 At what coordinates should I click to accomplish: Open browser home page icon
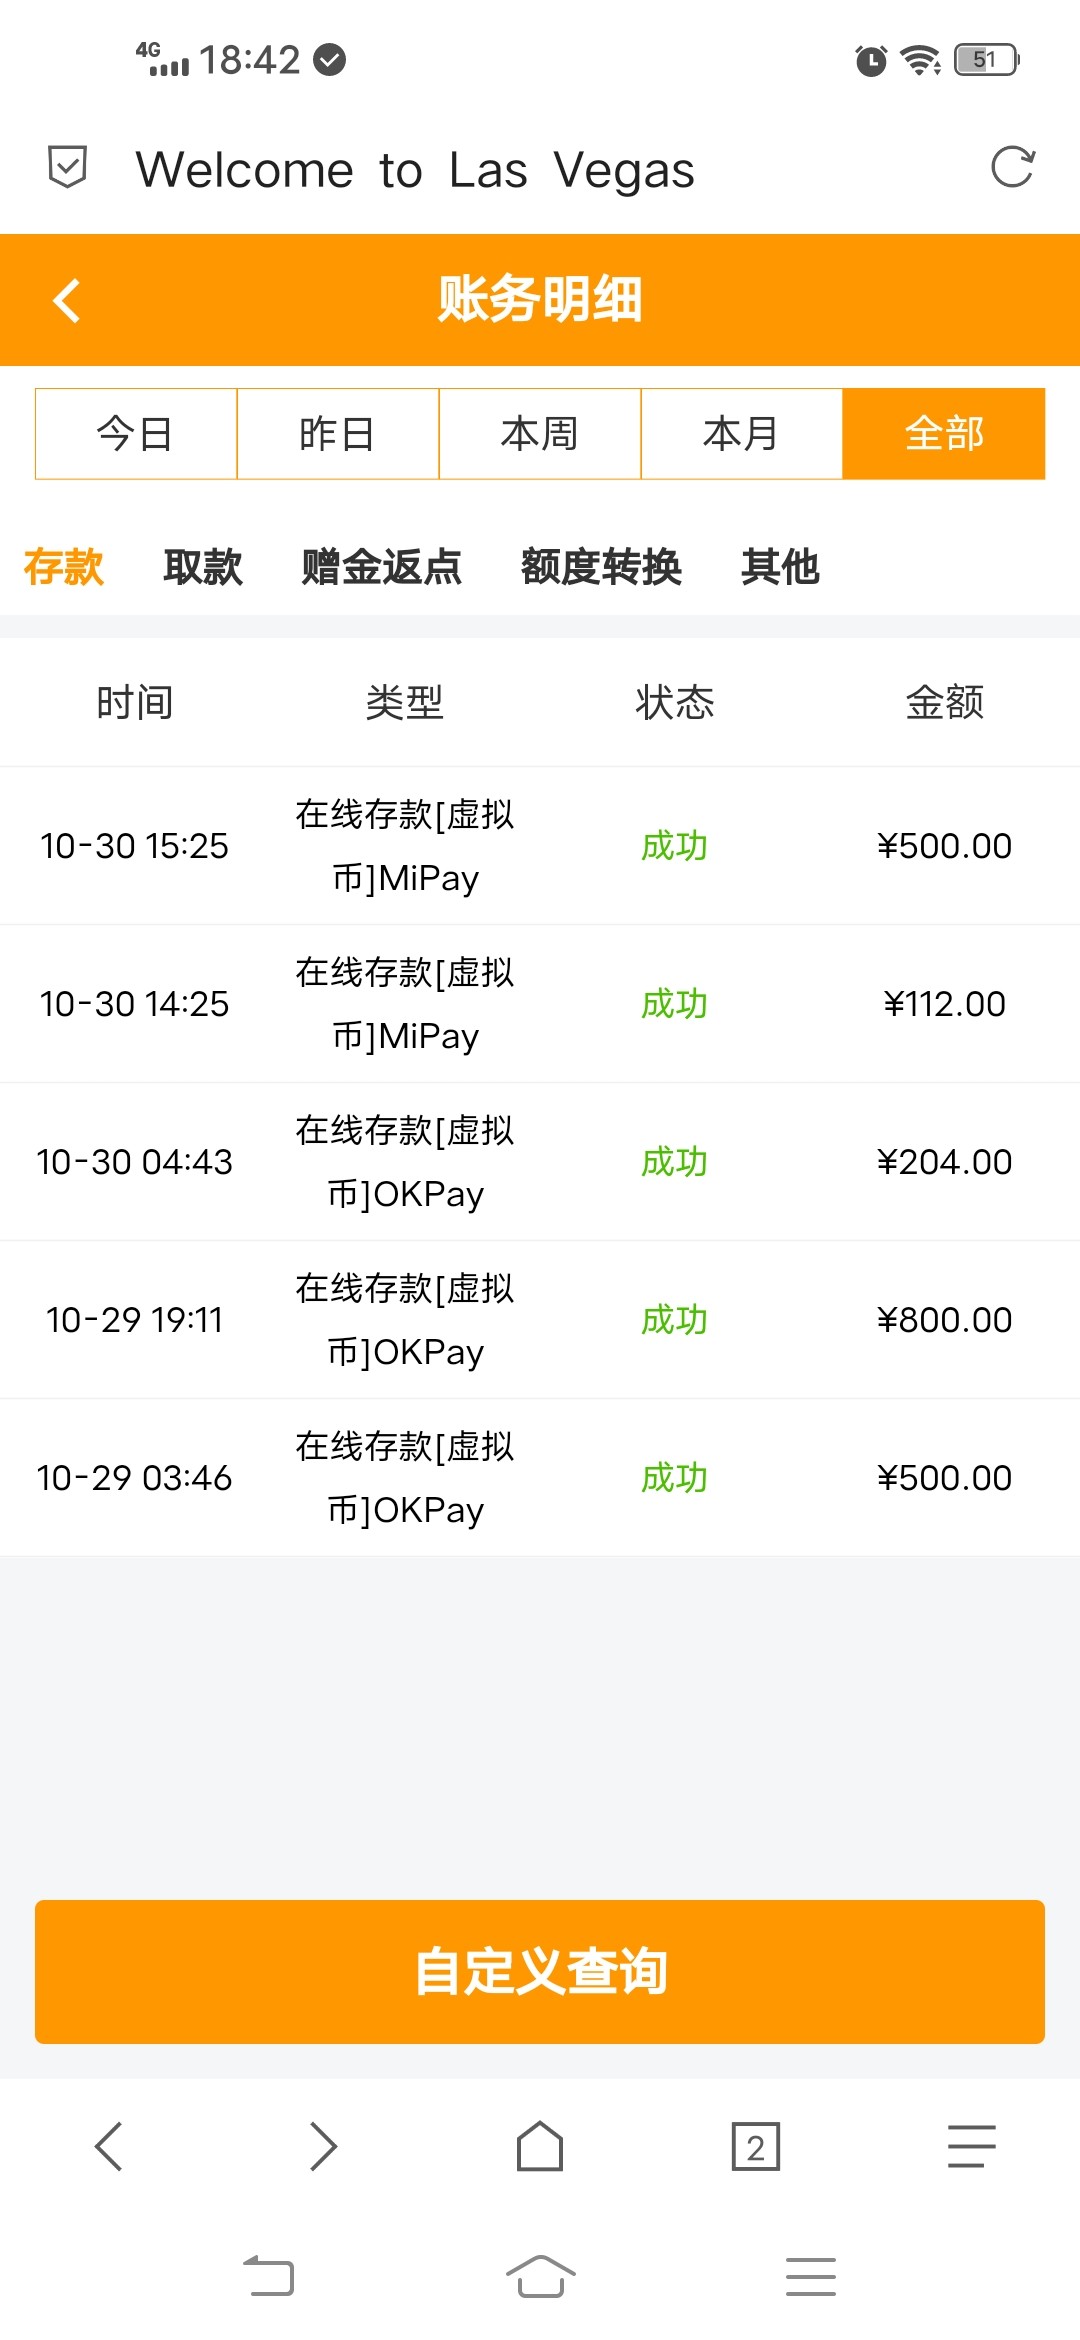click(x=540, y=2146)
